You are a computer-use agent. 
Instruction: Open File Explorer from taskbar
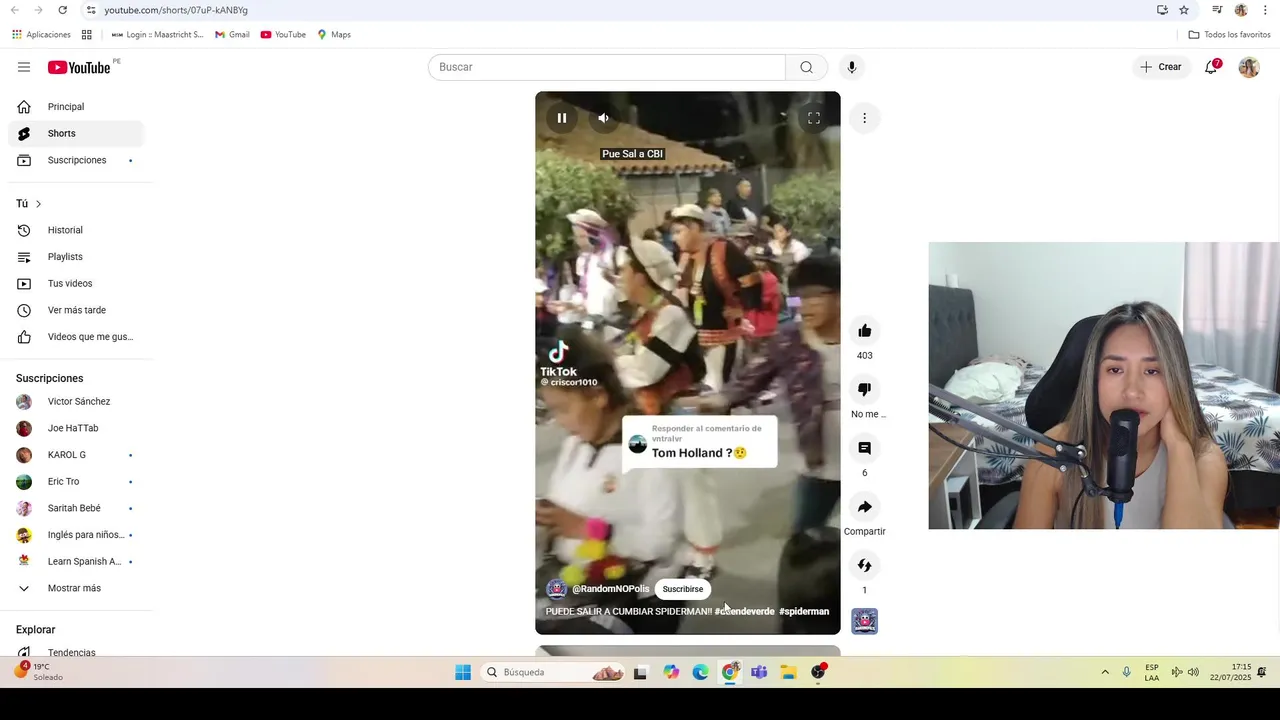pyautogui.click(x=789, y=672)
